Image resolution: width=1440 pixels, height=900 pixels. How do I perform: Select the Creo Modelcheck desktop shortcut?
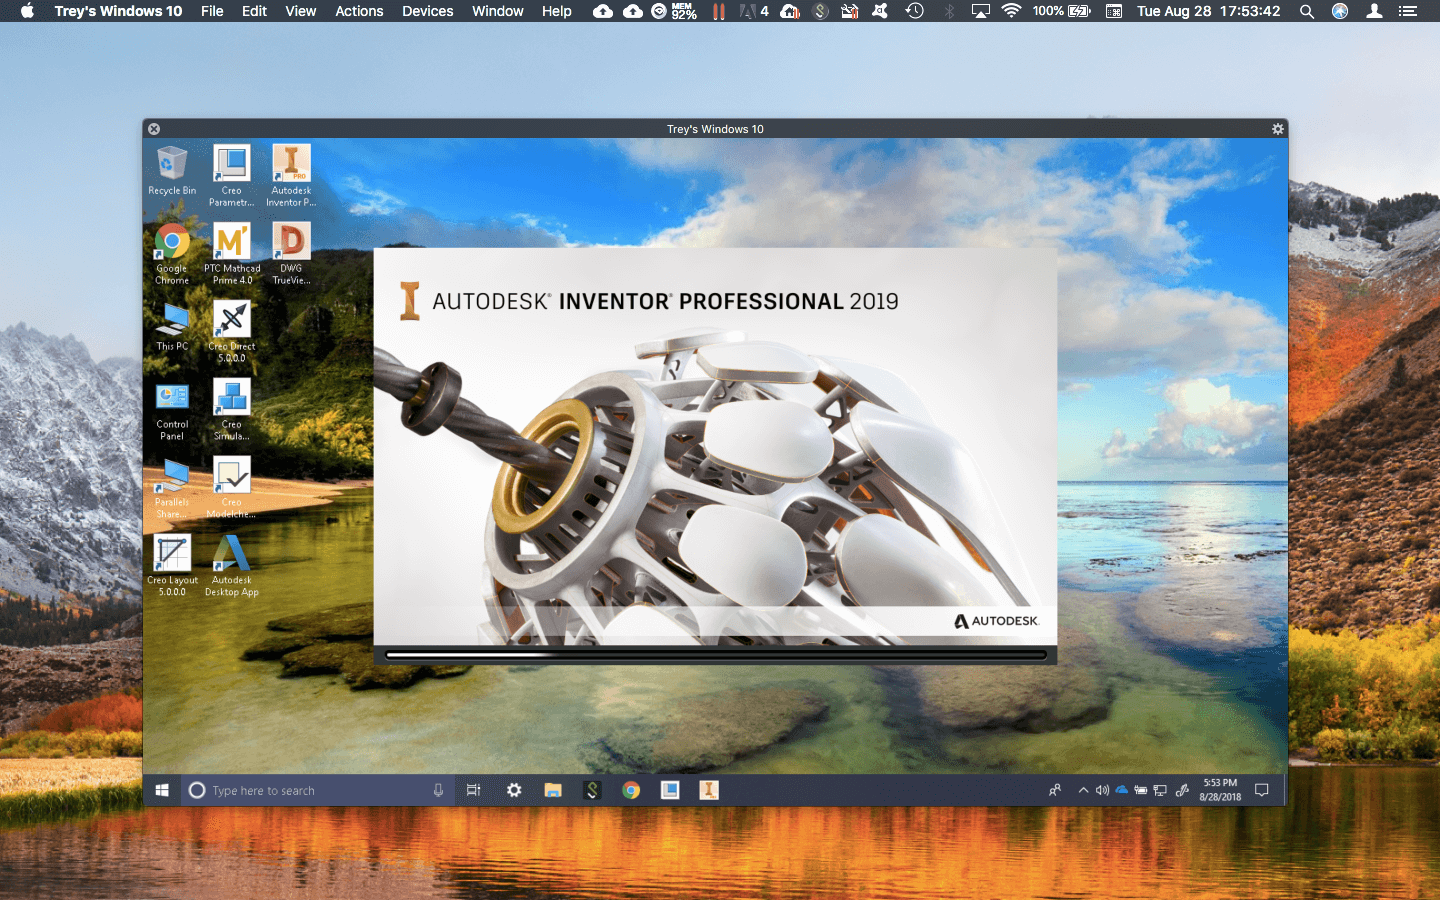pos(231,487)
